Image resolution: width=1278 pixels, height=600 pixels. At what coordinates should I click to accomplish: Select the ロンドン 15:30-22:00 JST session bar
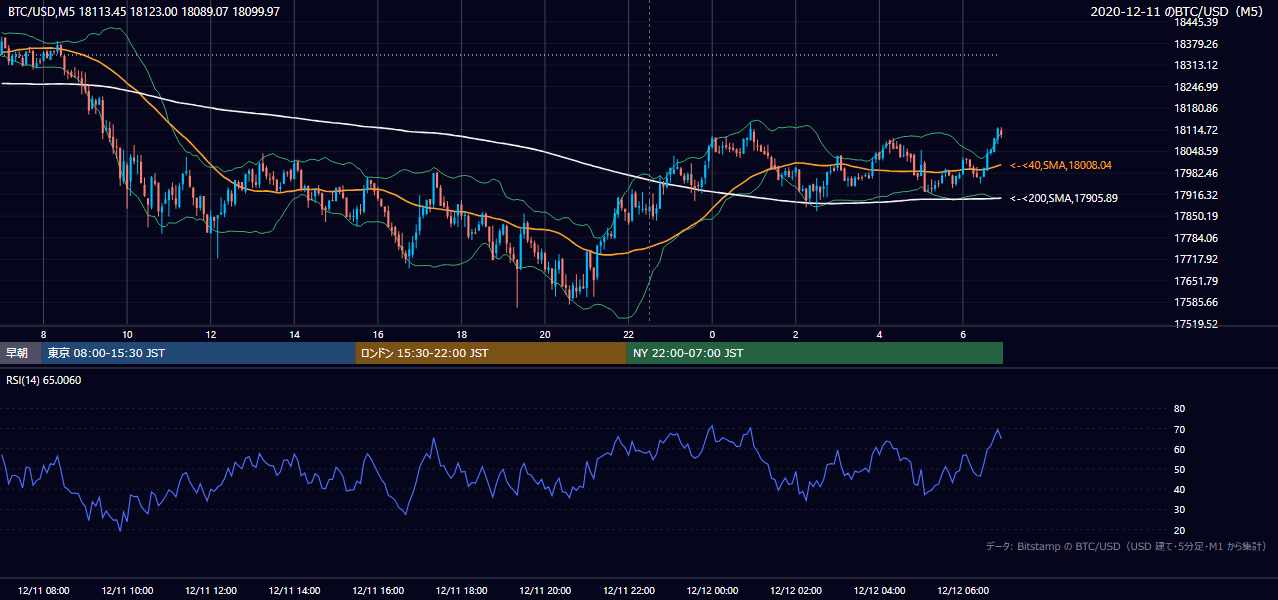[x=490, y=353]
